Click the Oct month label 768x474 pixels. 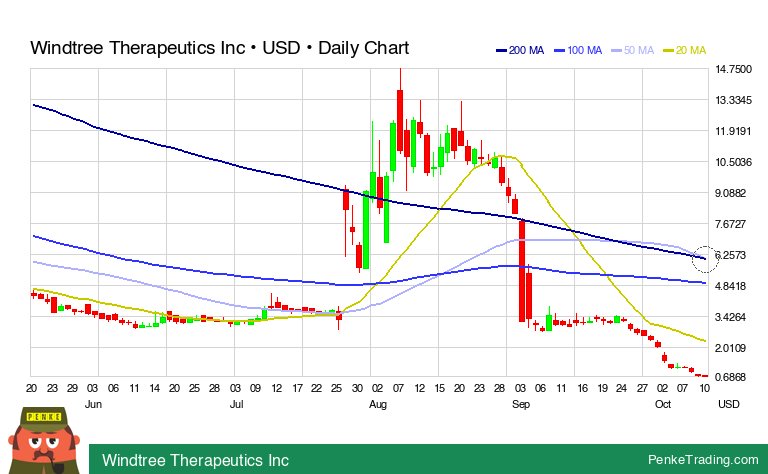click(663, 404)
